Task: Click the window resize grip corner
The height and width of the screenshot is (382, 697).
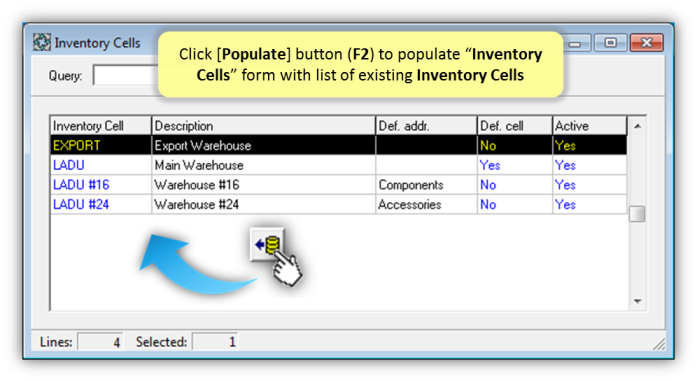Action: (x=658, y=344)
